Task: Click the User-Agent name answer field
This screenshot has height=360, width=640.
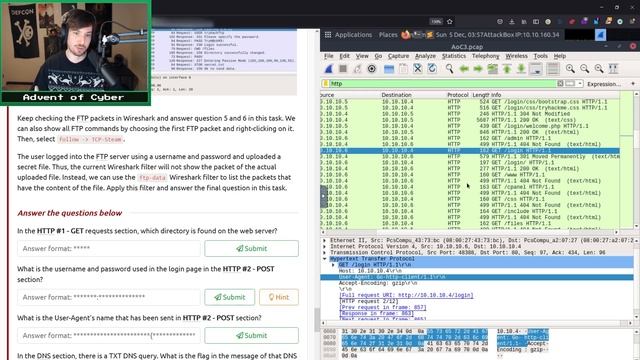Action: 109,336
